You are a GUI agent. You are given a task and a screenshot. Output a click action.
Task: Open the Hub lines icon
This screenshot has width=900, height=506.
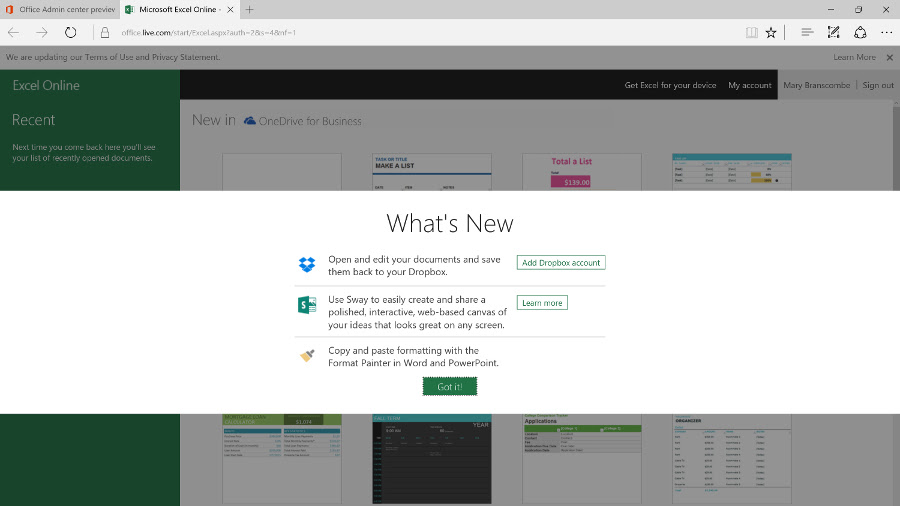coord(806,33)
